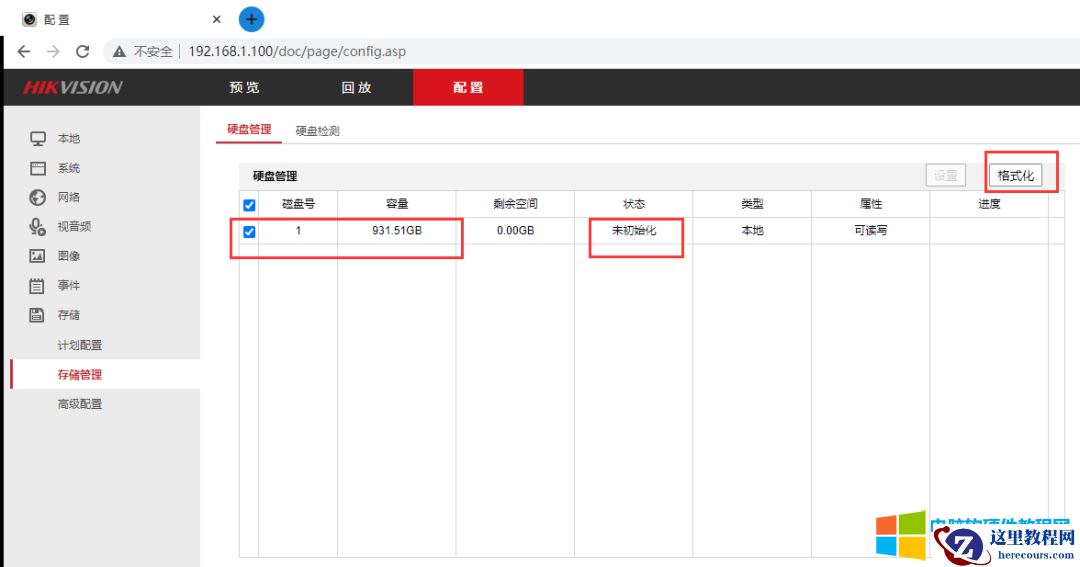The height and width of the screenshot is (567, 1080).
Task: Click the browser back arrow
Action: (x=23, y=52)
